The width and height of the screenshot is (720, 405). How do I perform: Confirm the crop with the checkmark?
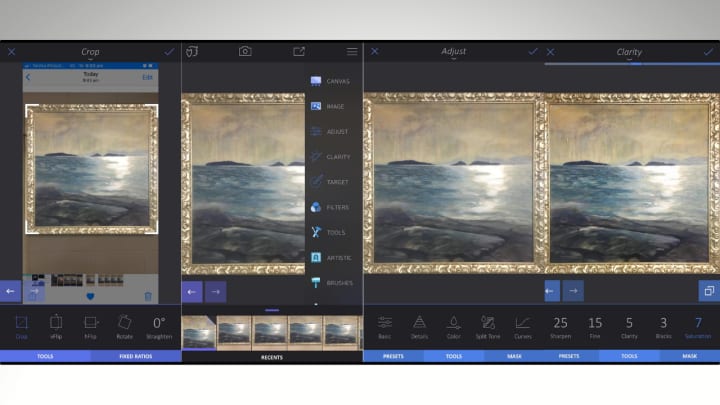tap(169, 52)
